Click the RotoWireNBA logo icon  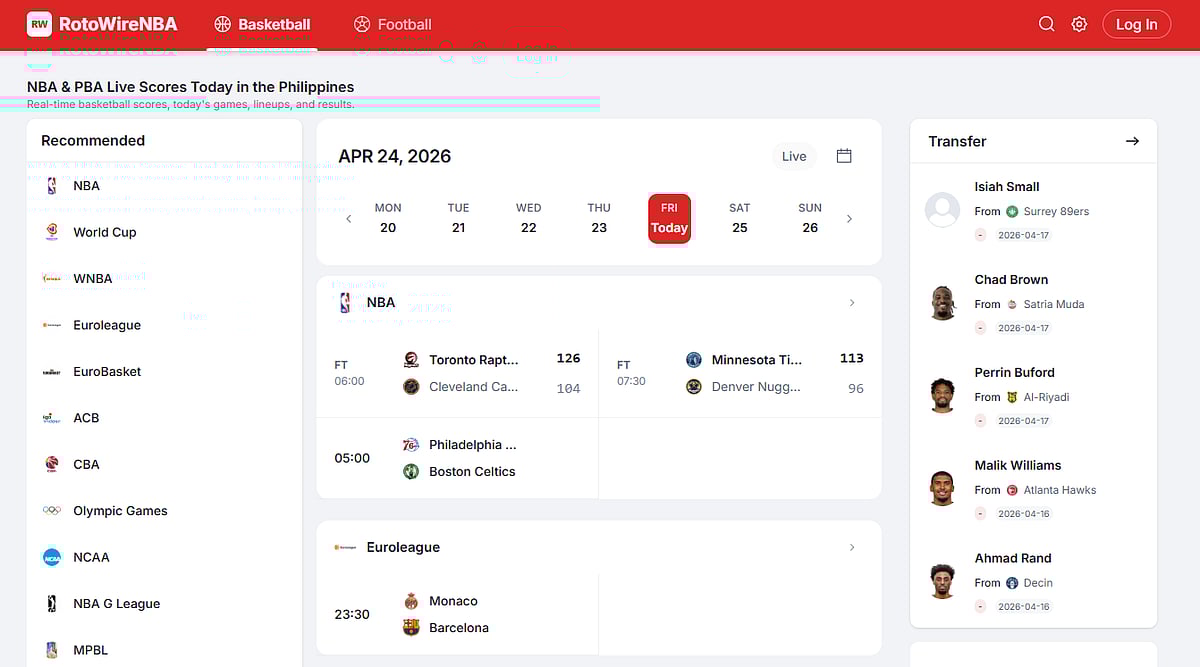point(39,24)
